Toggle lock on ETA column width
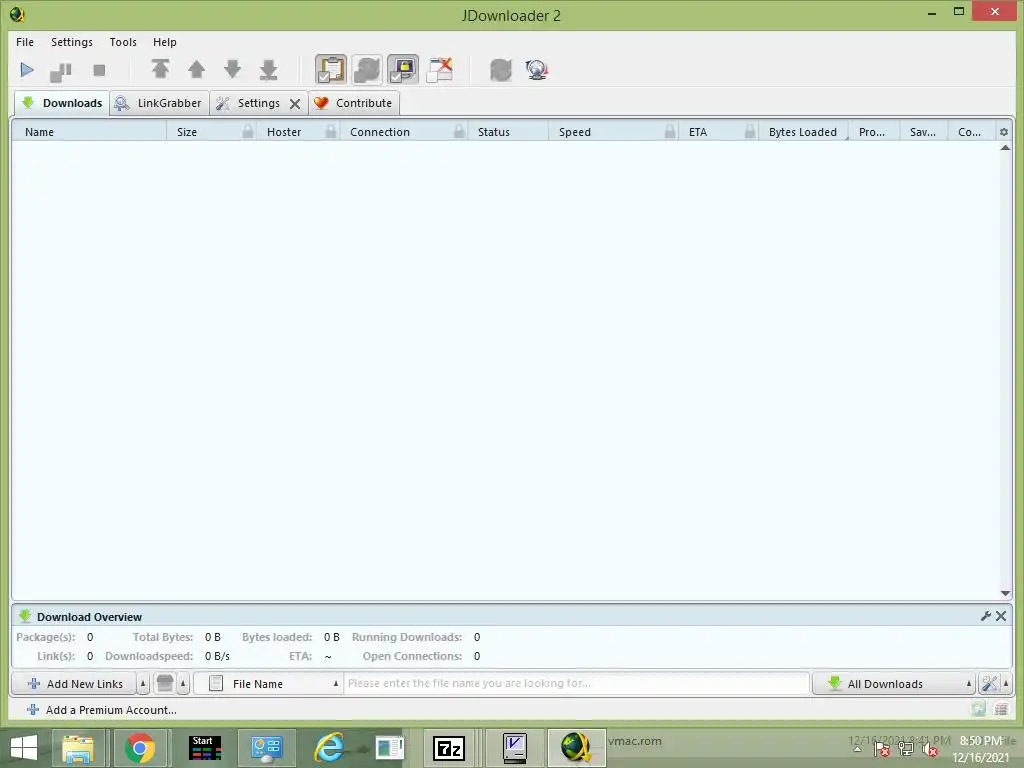The image size is (1024, 768). point(750,132)
